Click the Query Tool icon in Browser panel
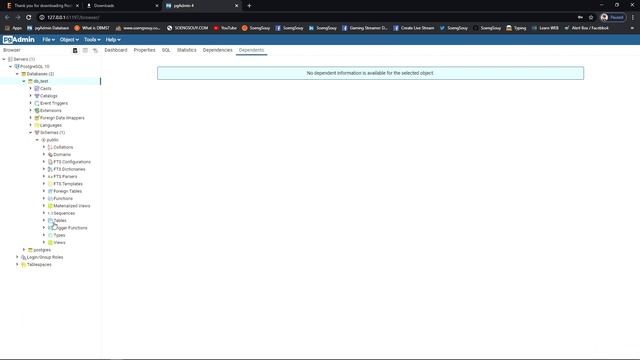 (x=75, y=50)
